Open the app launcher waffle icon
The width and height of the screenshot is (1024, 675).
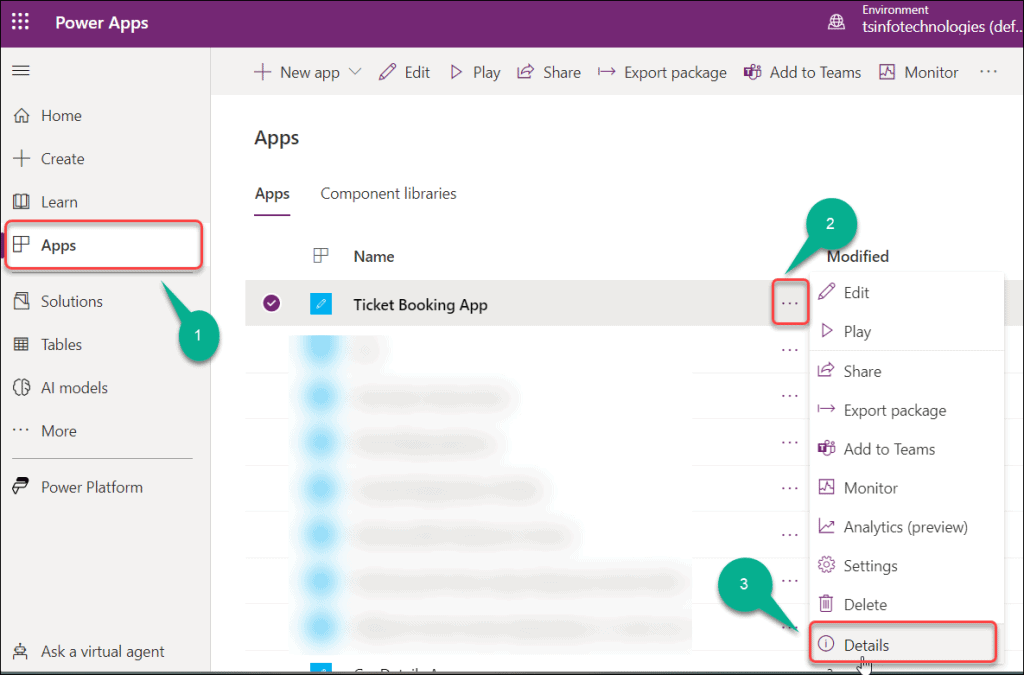tap(20, 22)
